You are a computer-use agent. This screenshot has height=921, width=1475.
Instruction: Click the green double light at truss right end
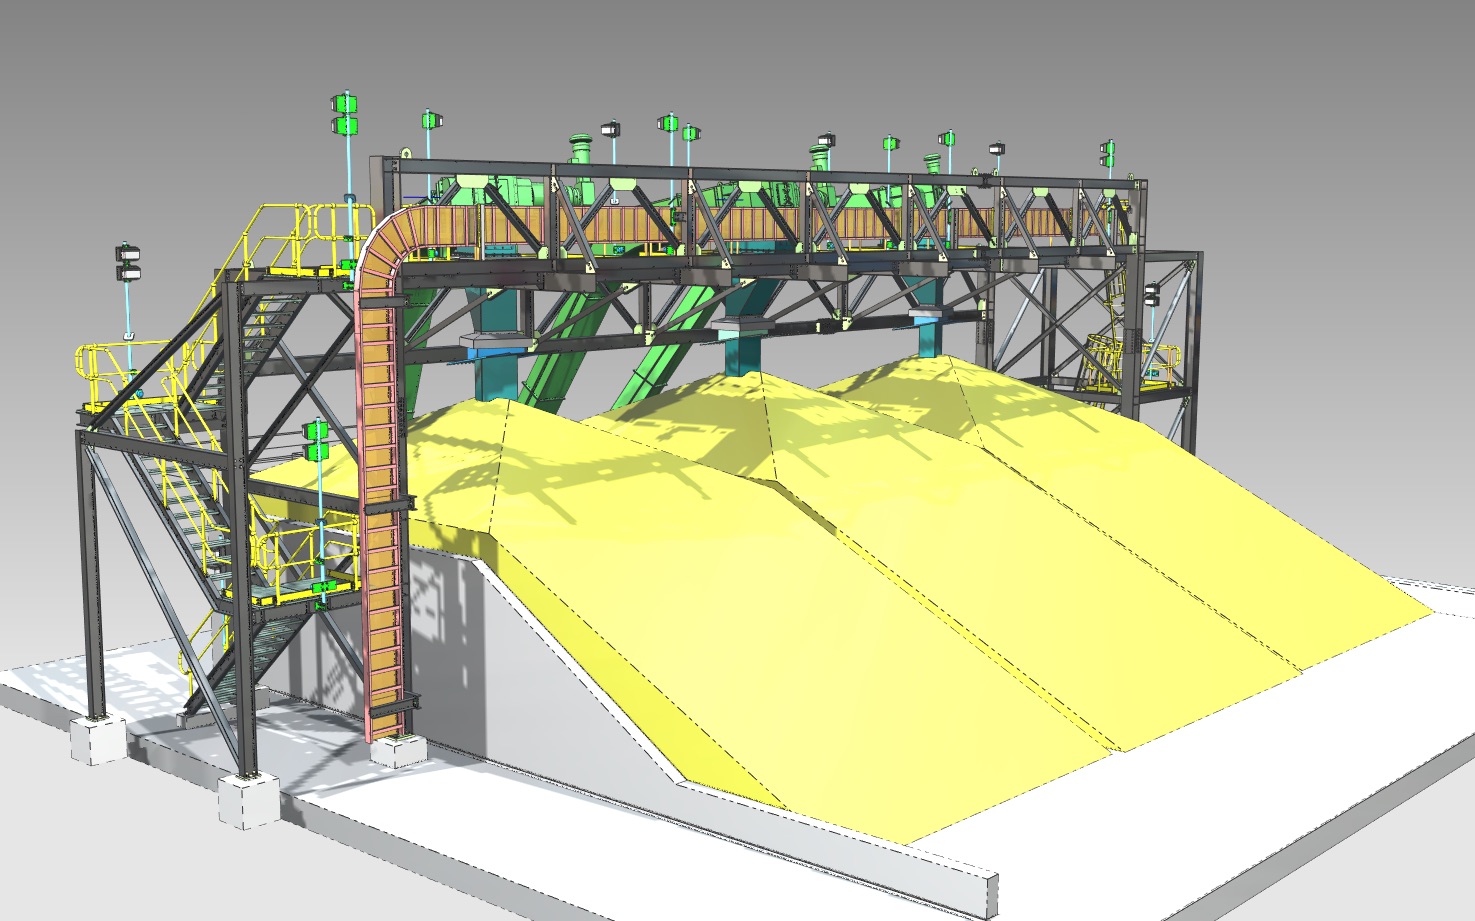[1107, 153]
